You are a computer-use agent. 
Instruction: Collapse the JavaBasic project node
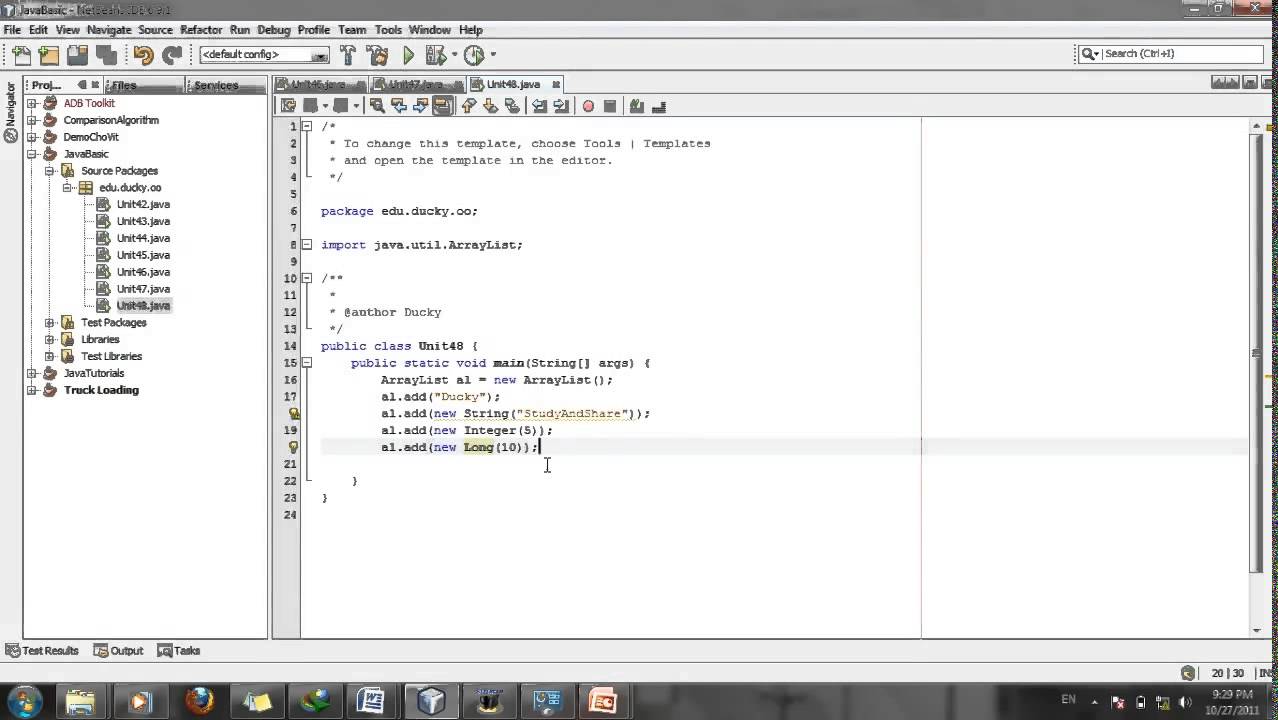pos(32,154)
